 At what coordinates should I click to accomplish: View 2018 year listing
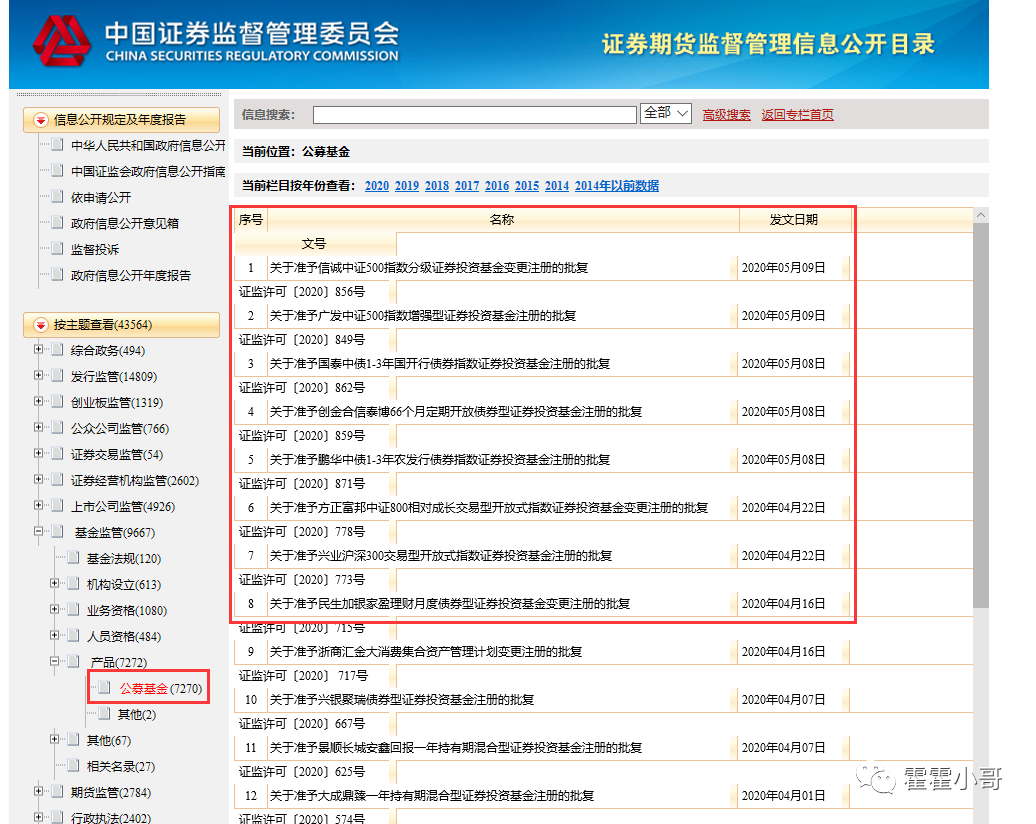(437, 186)
